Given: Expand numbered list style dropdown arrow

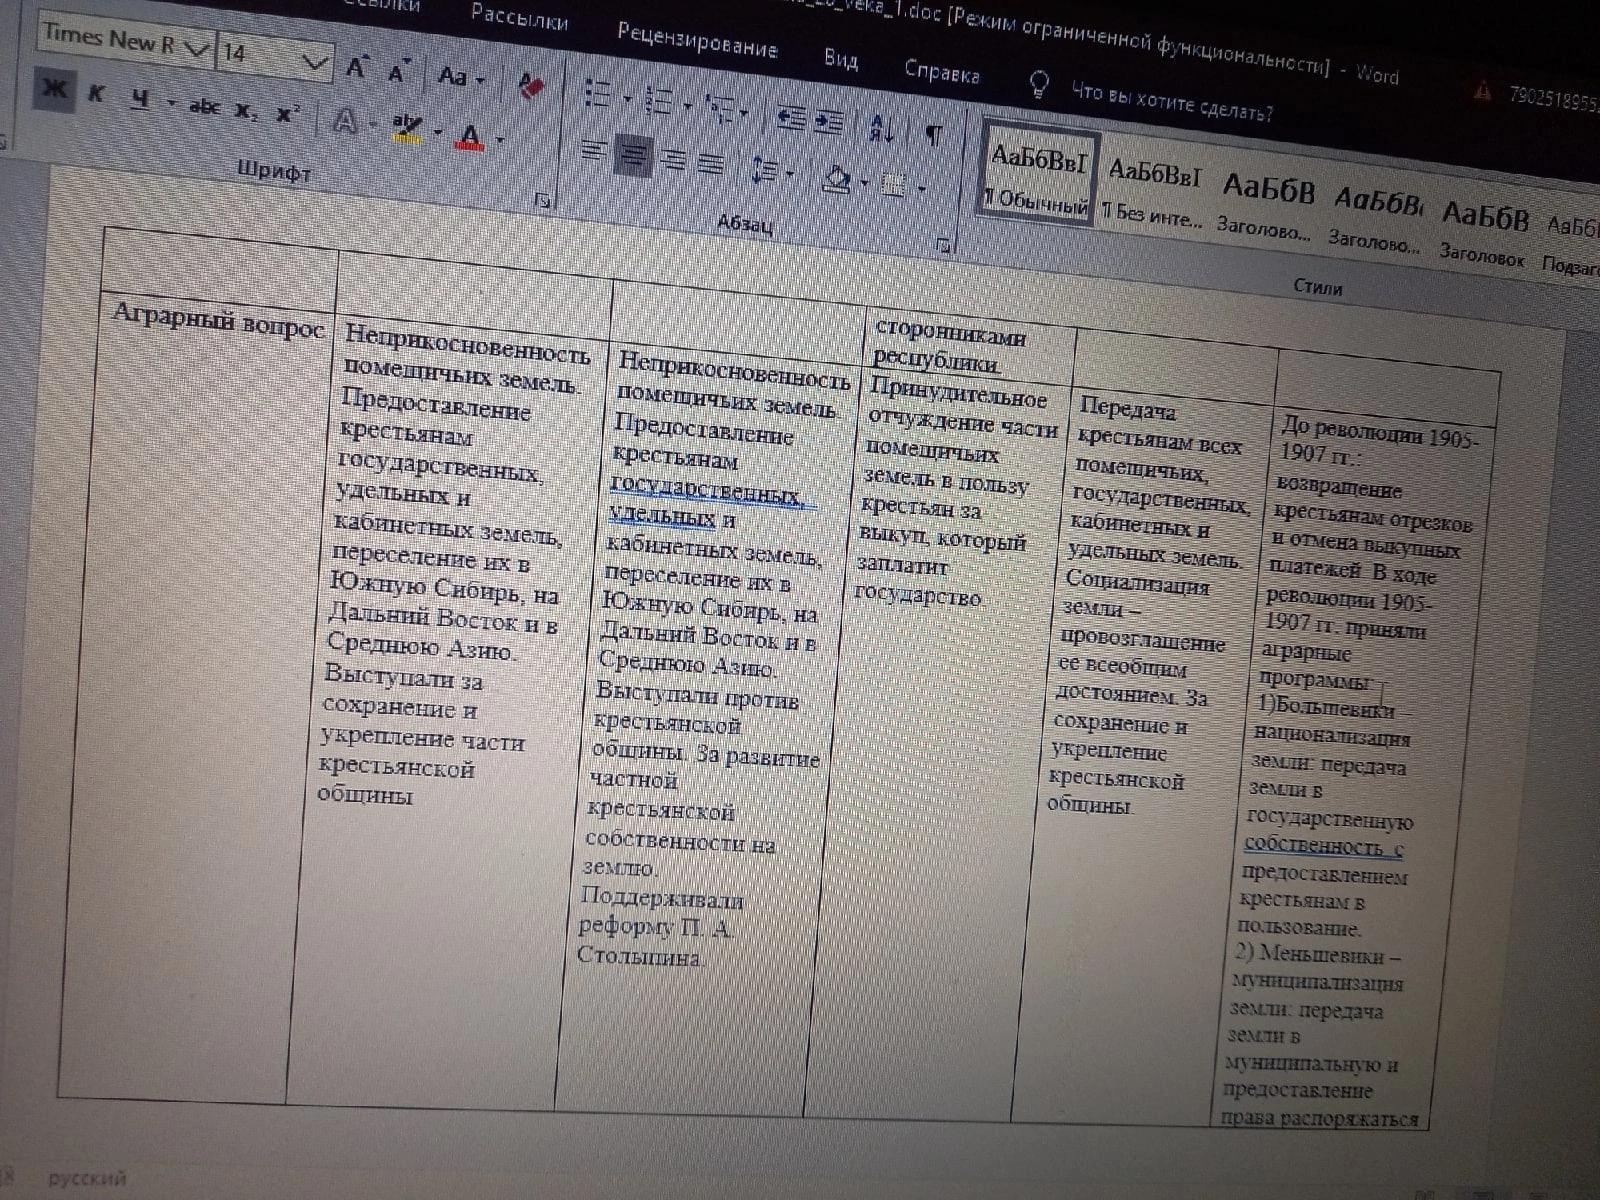Looking at the screenshot, I should 687,104.
